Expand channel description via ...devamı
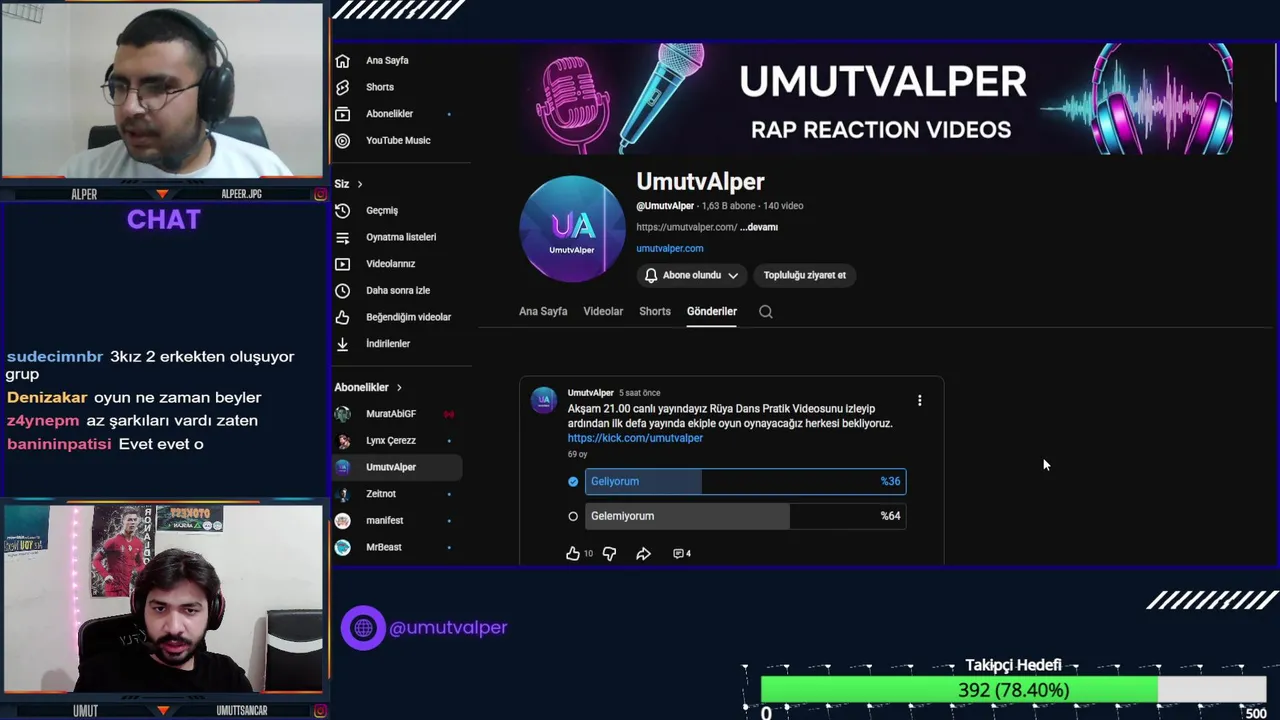The height and width of the screenshot is (720, 1280). 759,227
